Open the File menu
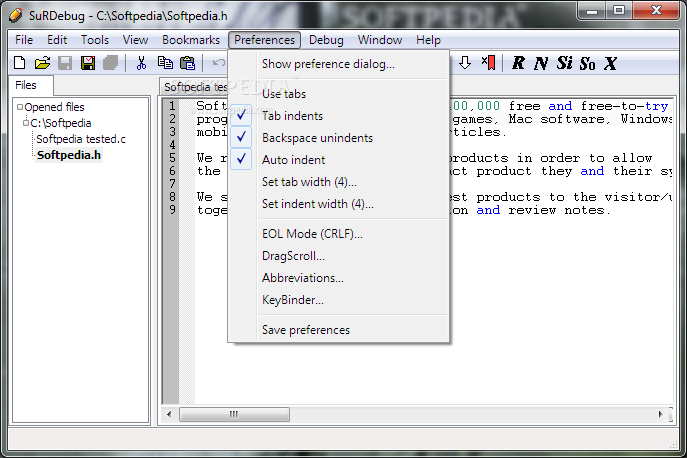687x458 pixels. click(24, 40)
